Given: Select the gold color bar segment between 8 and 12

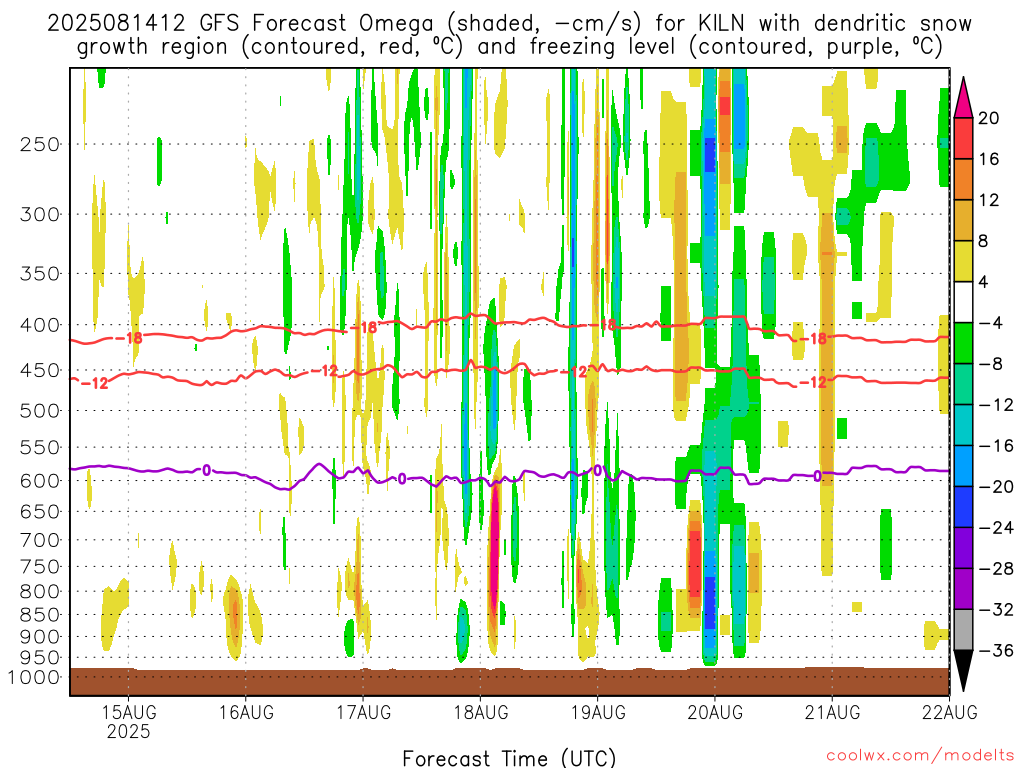Looking at the screenshot, I should tap(963, 220).
